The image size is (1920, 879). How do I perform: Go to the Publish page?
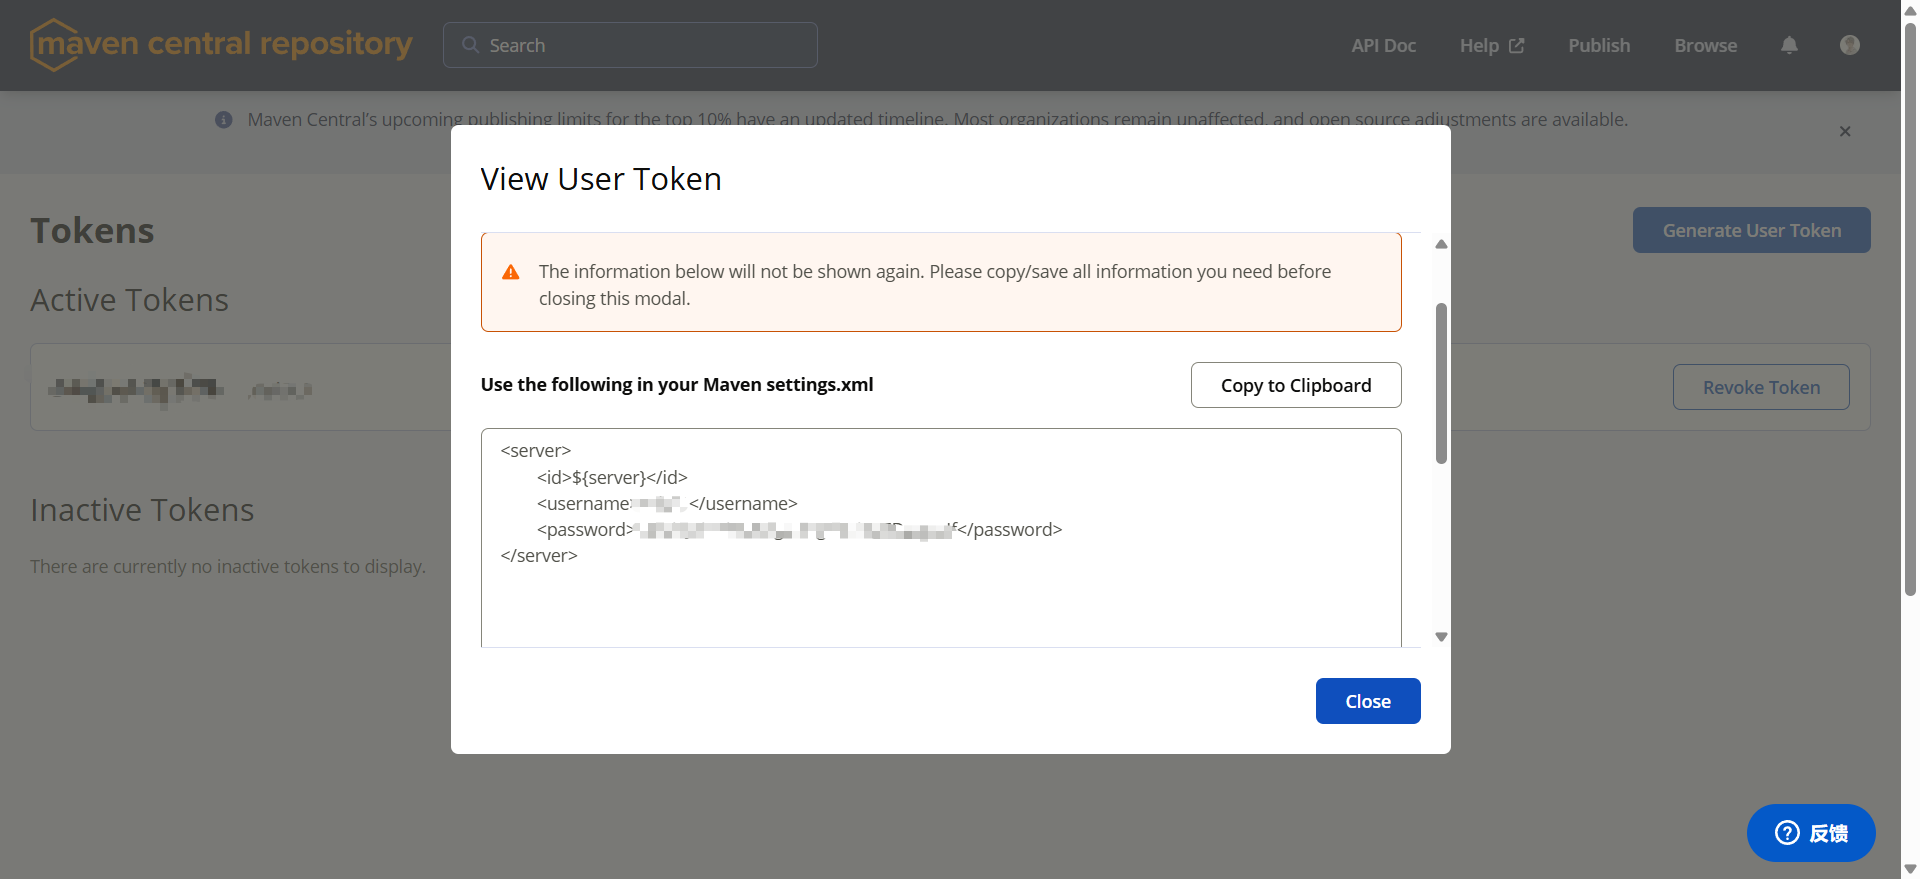coord(1599,45)
